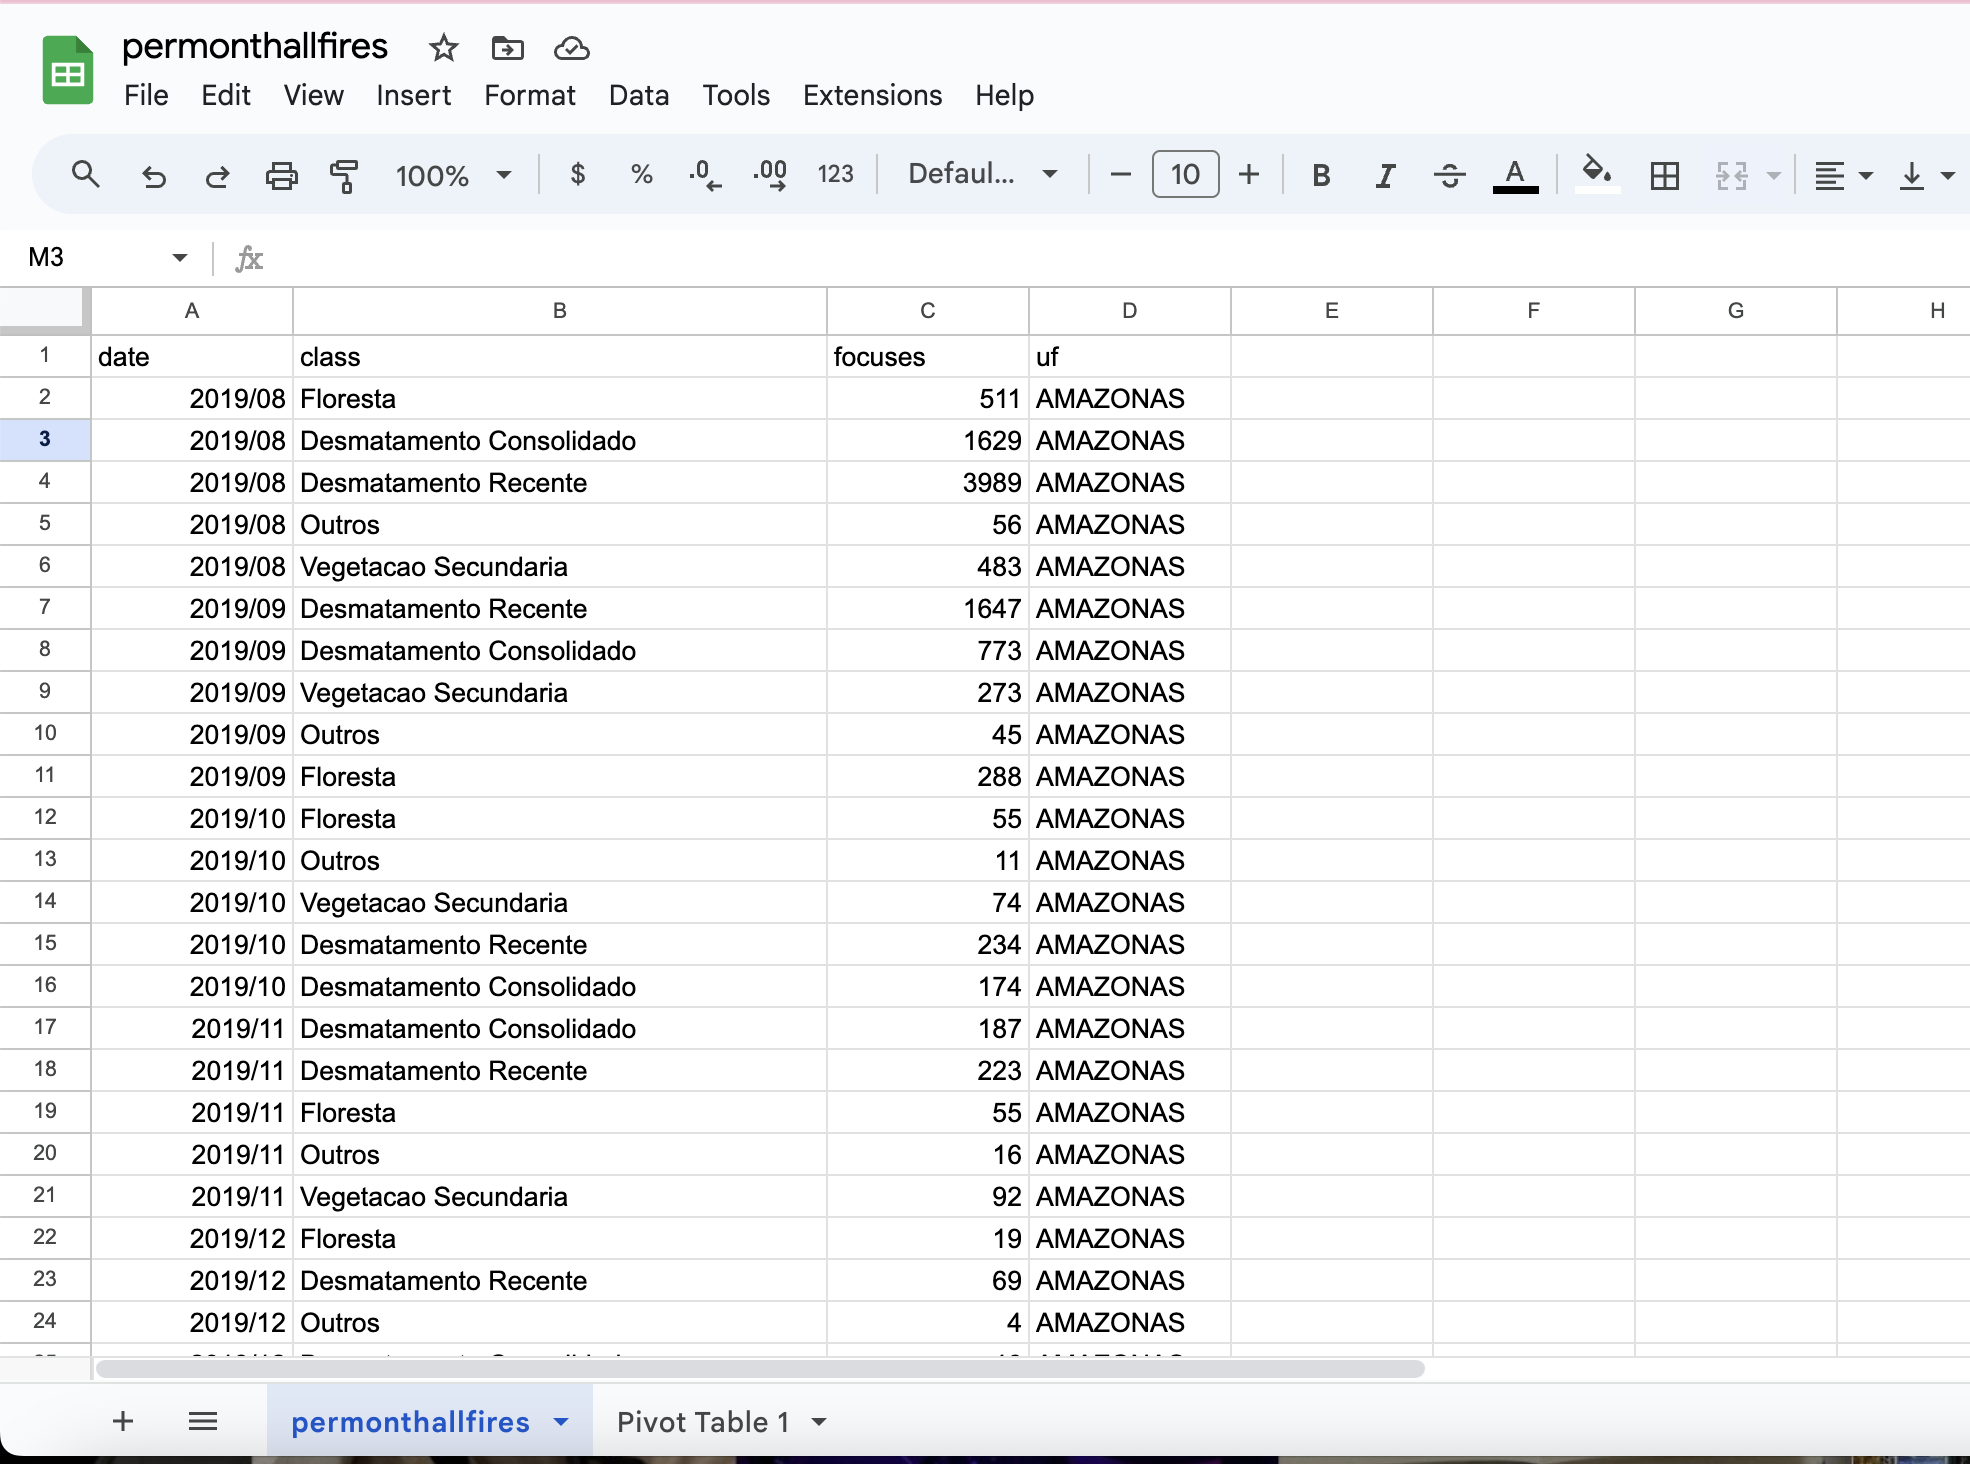
Task: Open the permonthallfires sheet tab menu arrow
Action: coord(561,1421)
